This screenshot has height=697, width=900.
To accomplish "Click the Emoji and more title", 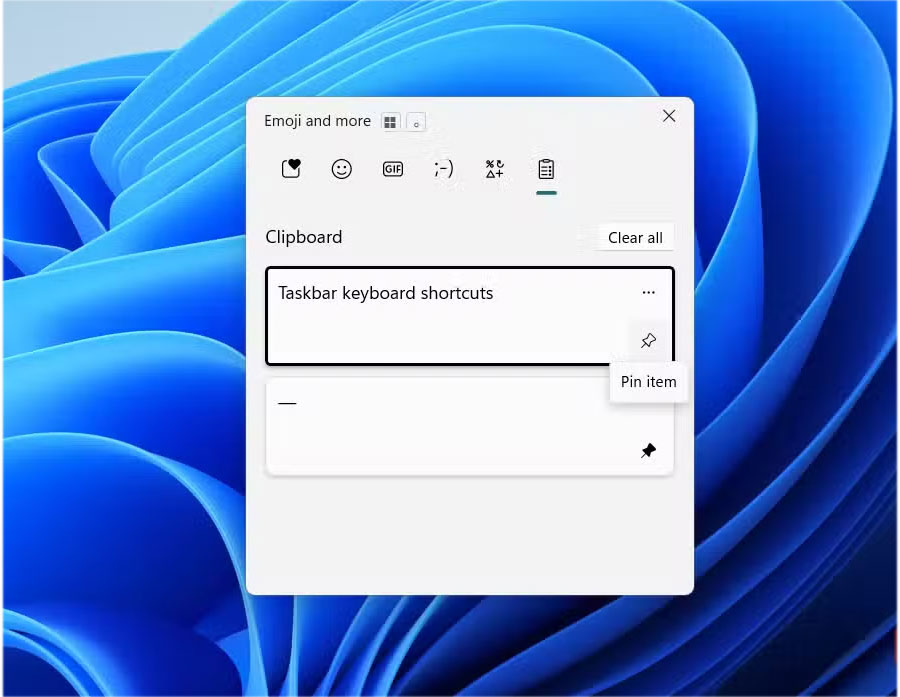I will [317, 120].
